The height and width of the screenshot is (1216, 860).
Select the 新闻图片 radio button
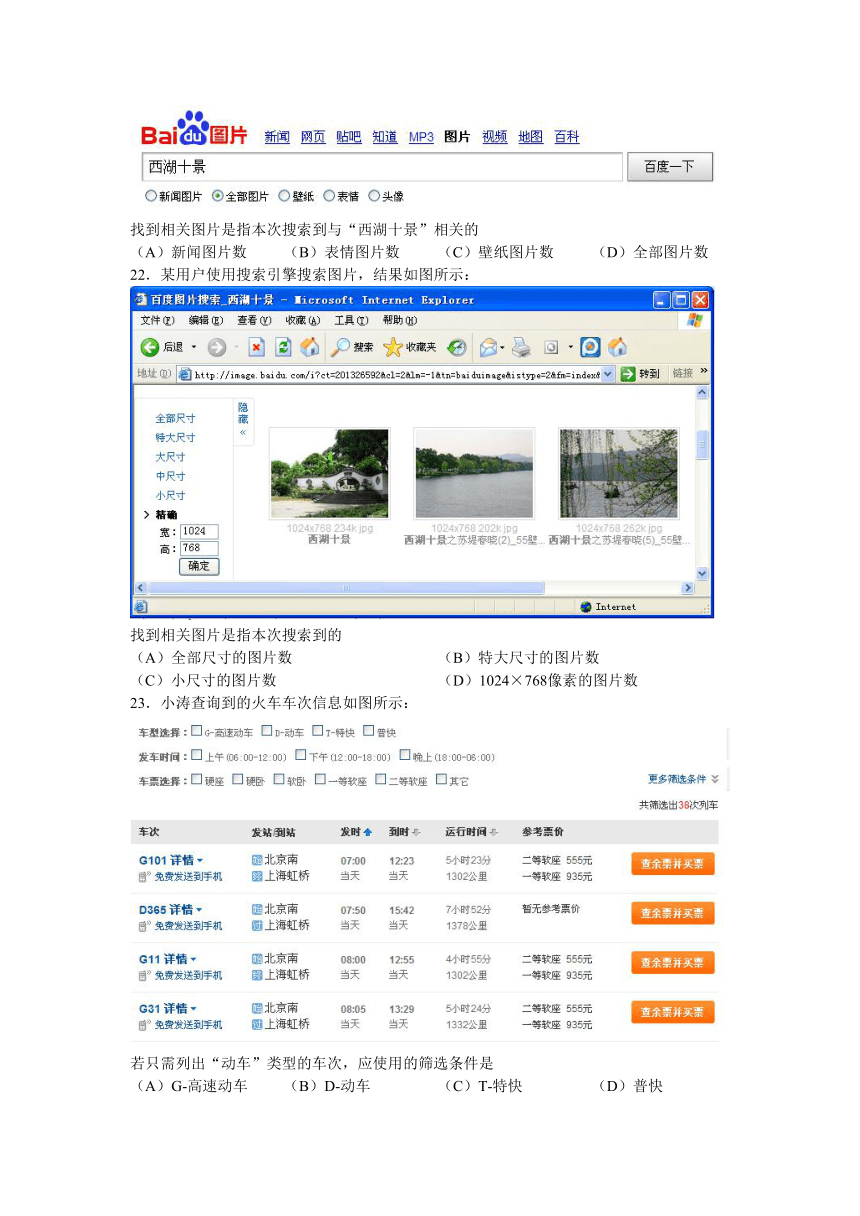tap(151, 196)
